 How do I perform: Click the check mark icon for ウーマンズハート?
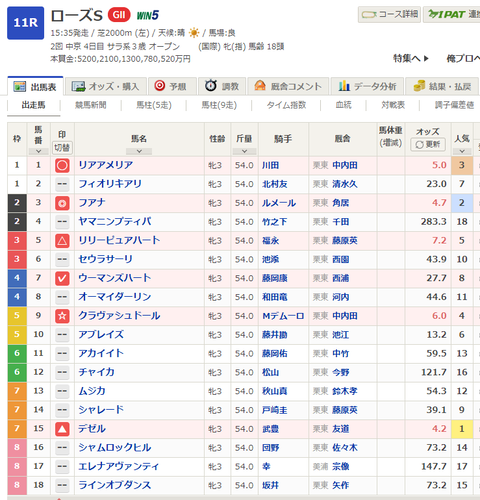pos(62,279)
